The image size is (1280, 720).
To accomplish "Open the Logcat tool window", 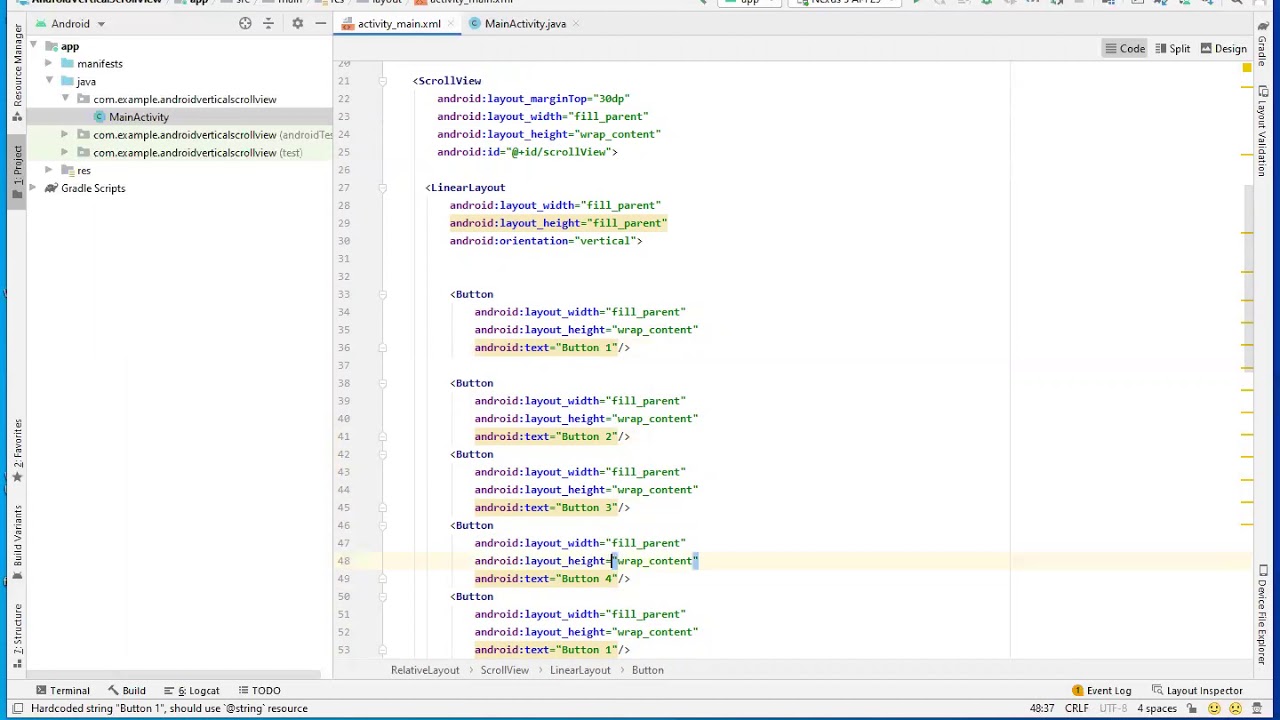I will point(190,691).
